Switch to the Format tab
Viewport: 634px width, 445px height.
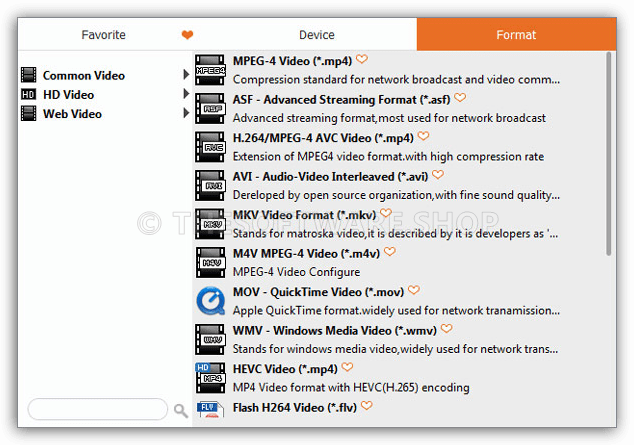click(x=516, y=35)
